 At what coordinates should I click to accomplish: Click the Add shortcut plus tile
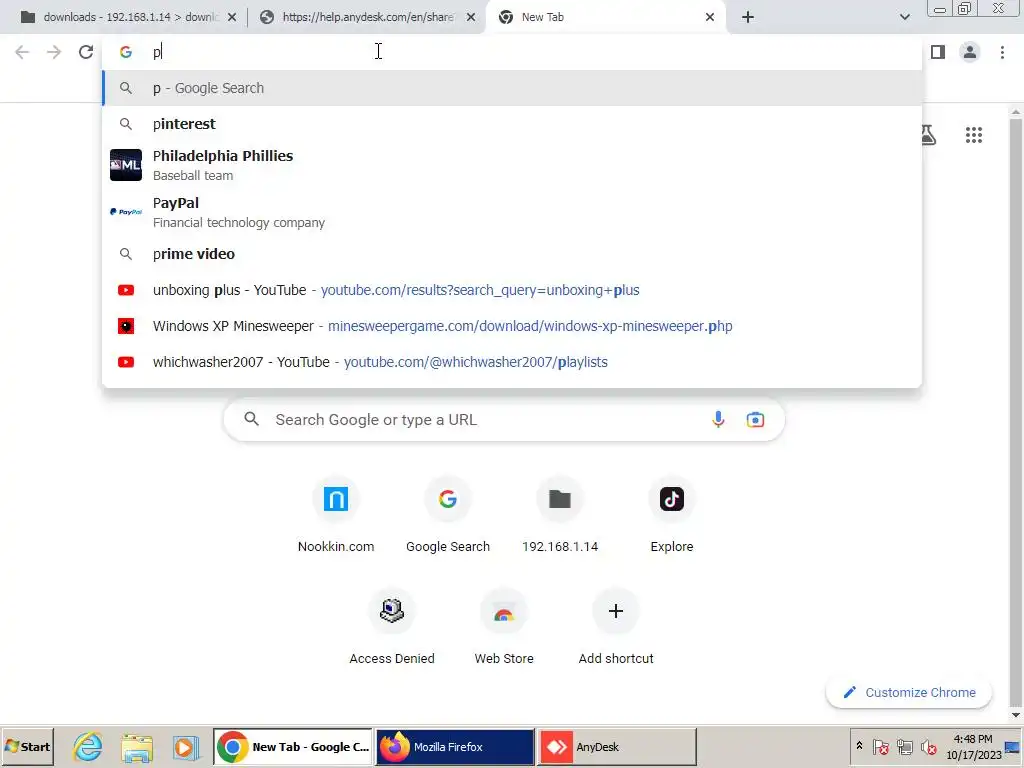(x=616, y=628)
